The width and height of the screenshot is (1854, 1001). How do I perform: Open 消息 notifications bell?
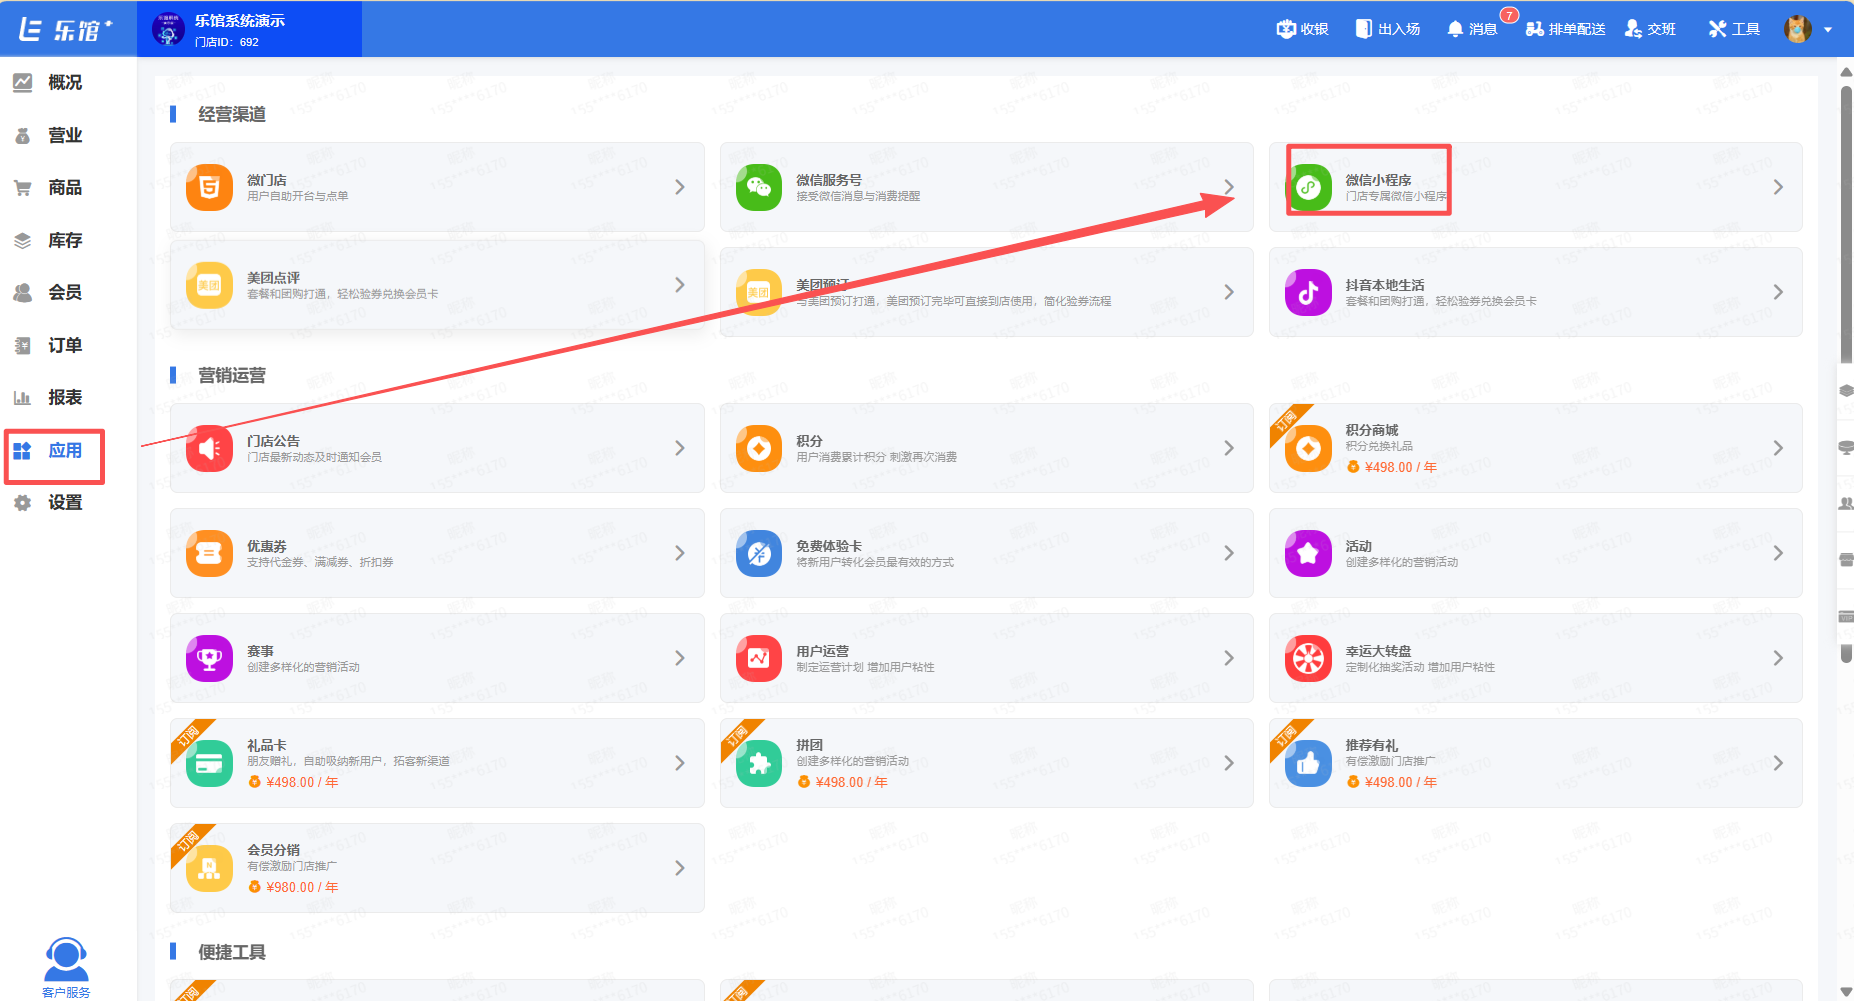pyautogui.click(x=1472, y=29)
